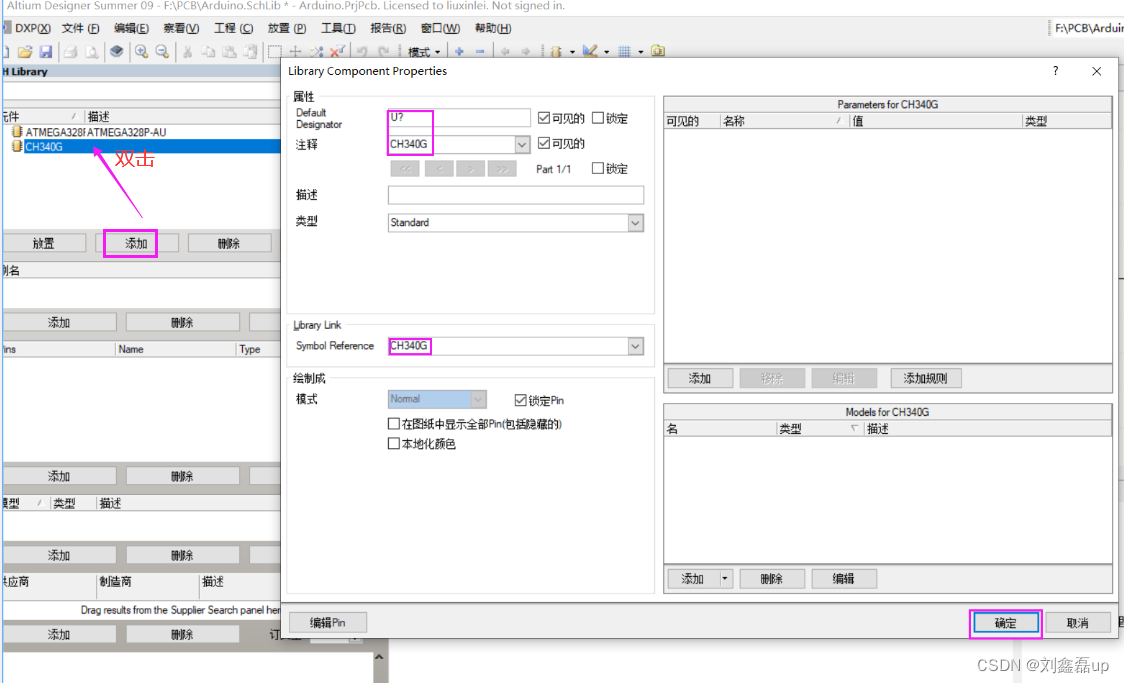Click the grid icon in the toolbar
Viewport: 1124px width, 683px height.
pyautogui.click(x=624, y=52)
